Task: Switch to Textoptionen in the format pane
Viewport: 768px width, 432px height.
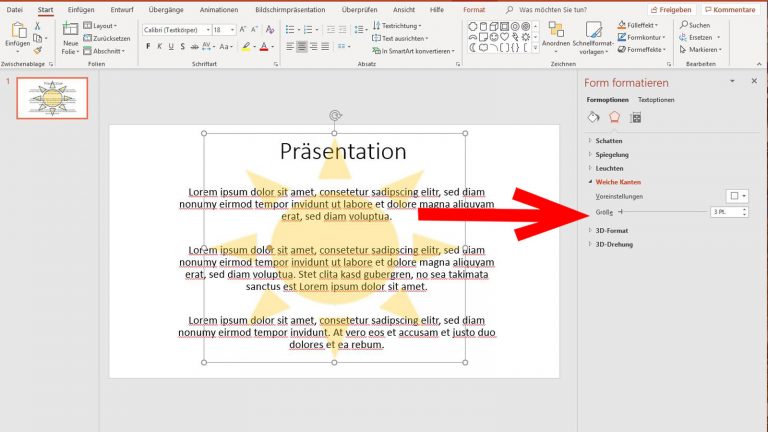Action: [x=656, y=99]
